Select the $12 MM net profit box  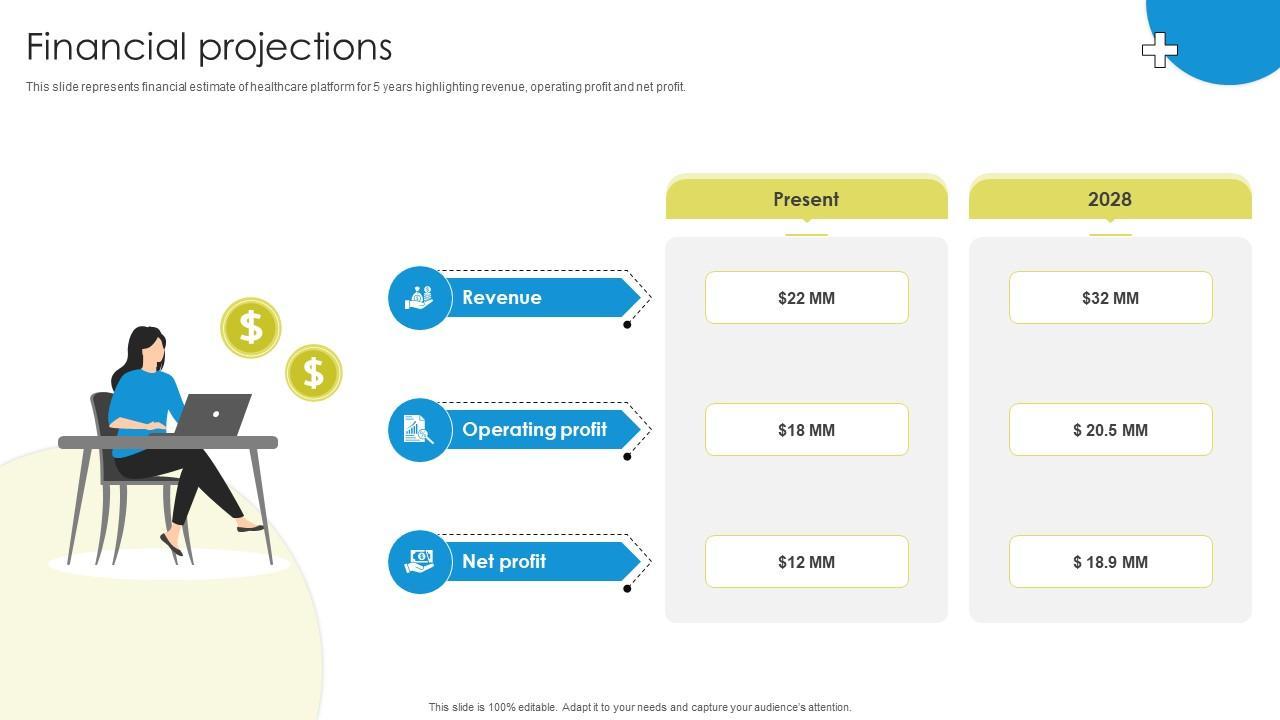coord(806,562)
